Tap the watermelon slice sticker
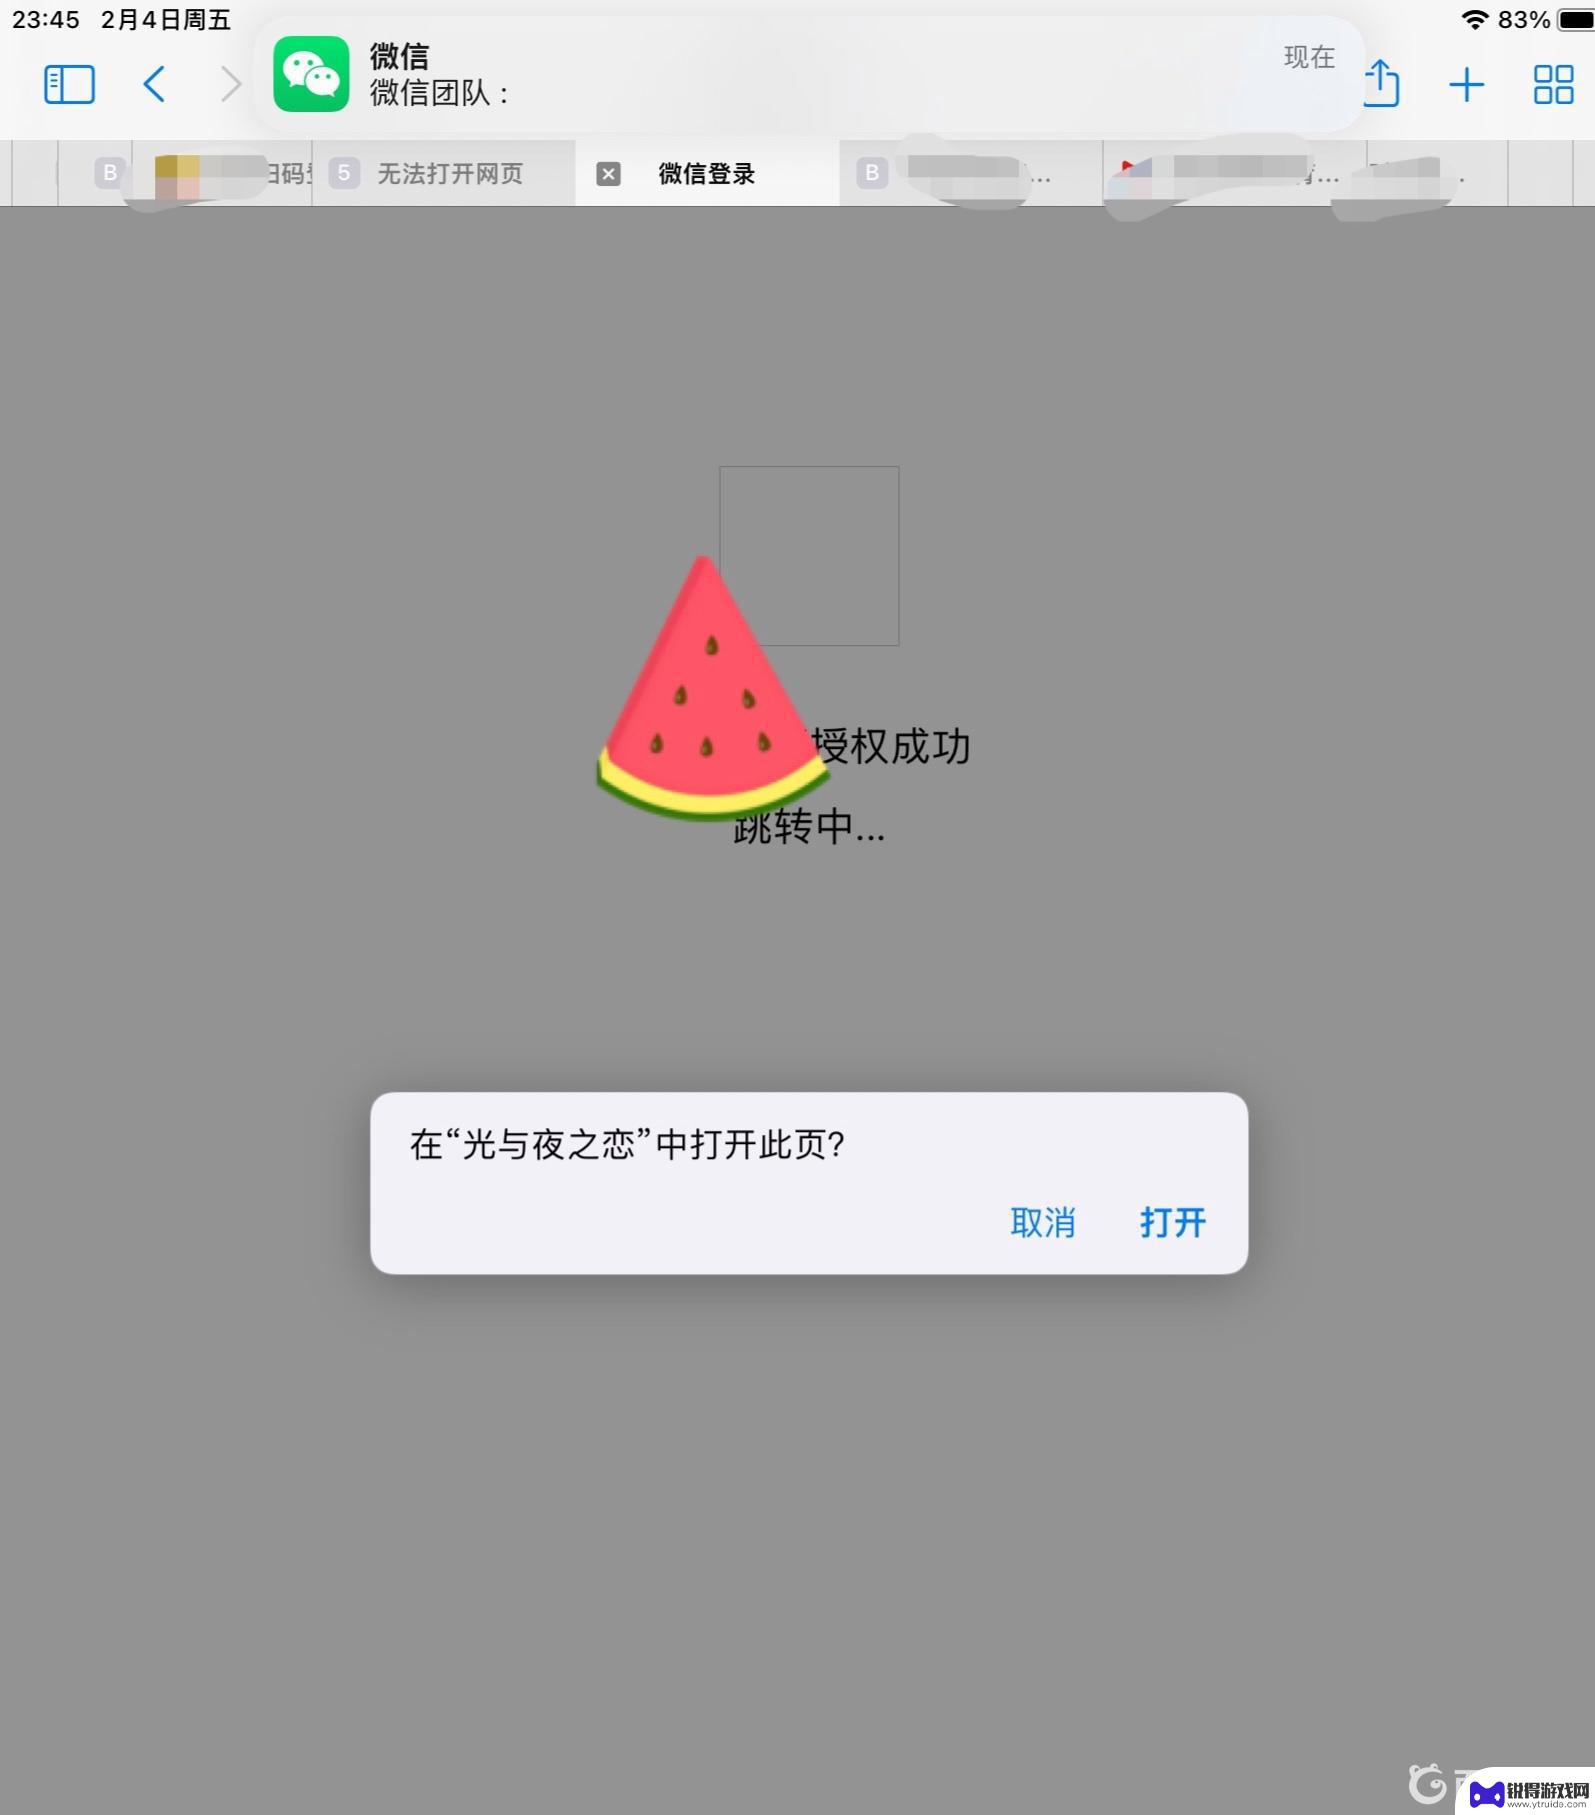The width and height of the screenshot is (1595, 1815). coord(712,689)
